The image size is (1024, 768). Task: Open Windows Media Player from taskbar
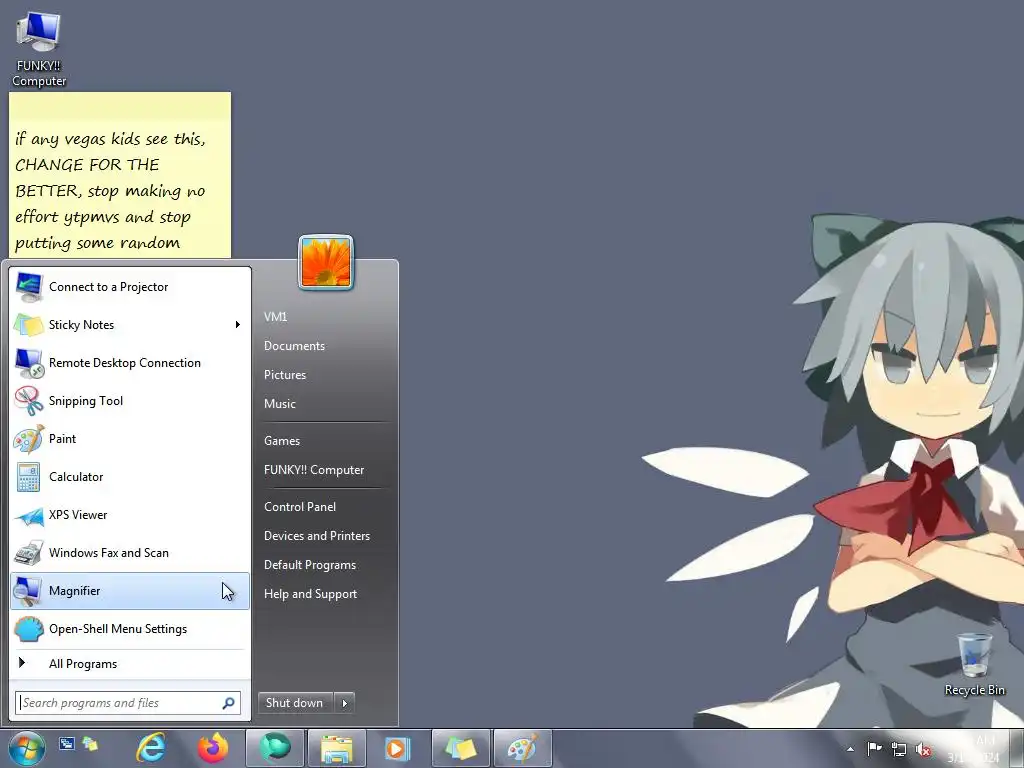click(397, 748)
